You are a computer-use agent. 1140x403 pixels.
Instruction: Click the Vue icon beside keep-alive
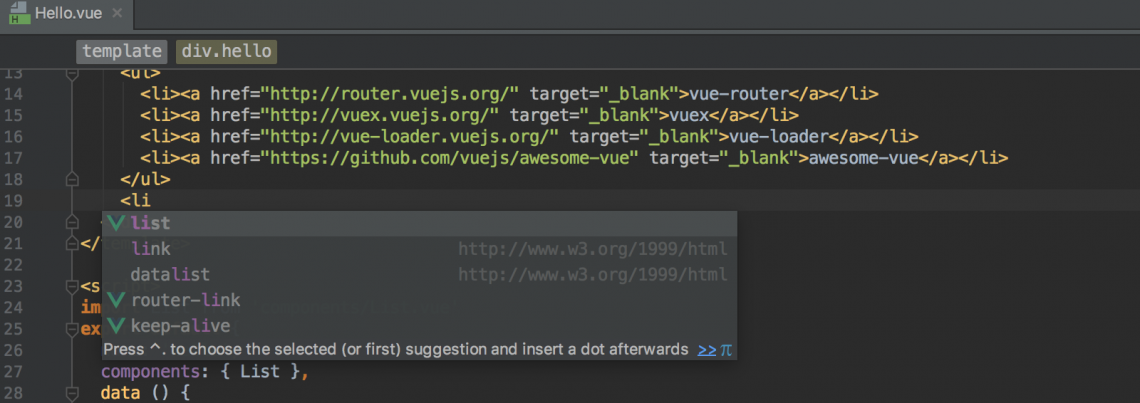coord(116,325)
